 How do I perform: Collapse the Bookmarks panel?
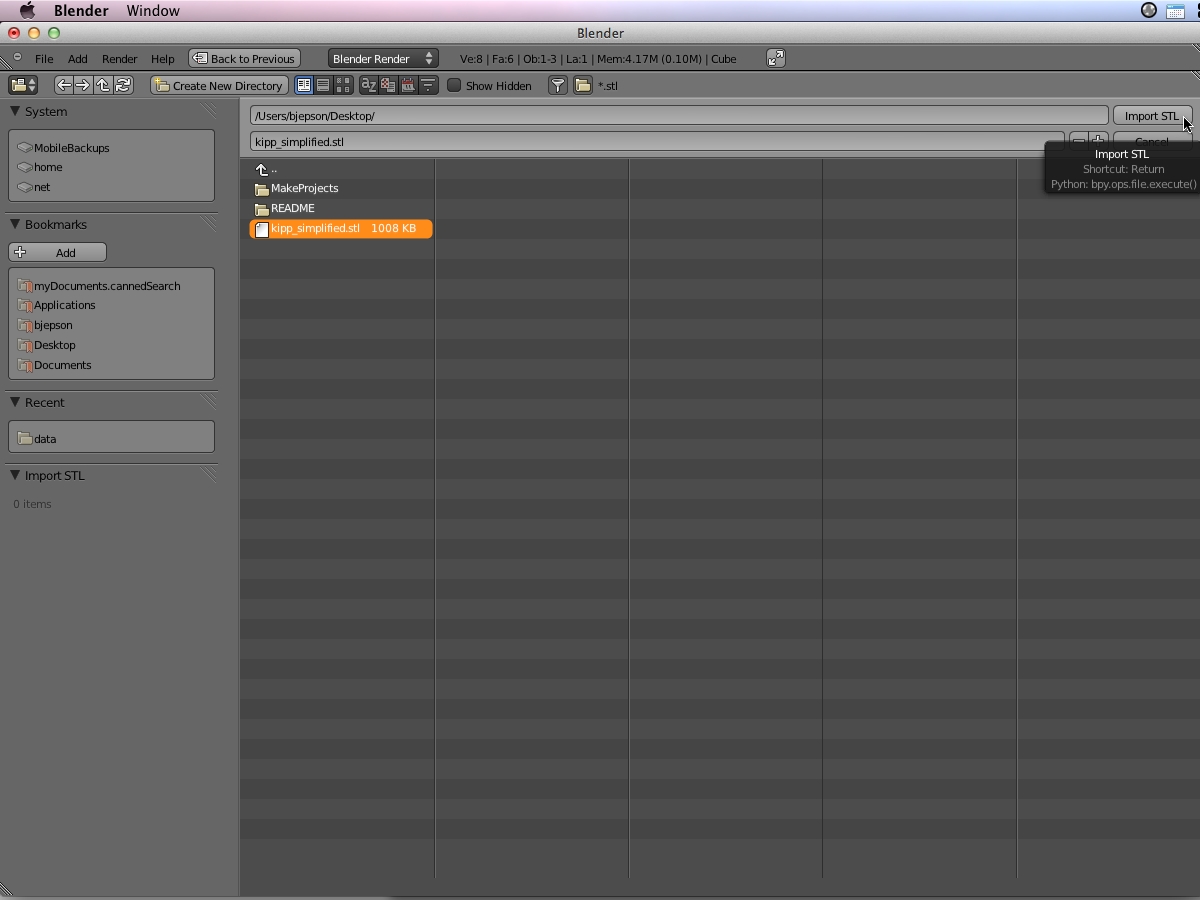pyautogui.click(x=15, y=224)
